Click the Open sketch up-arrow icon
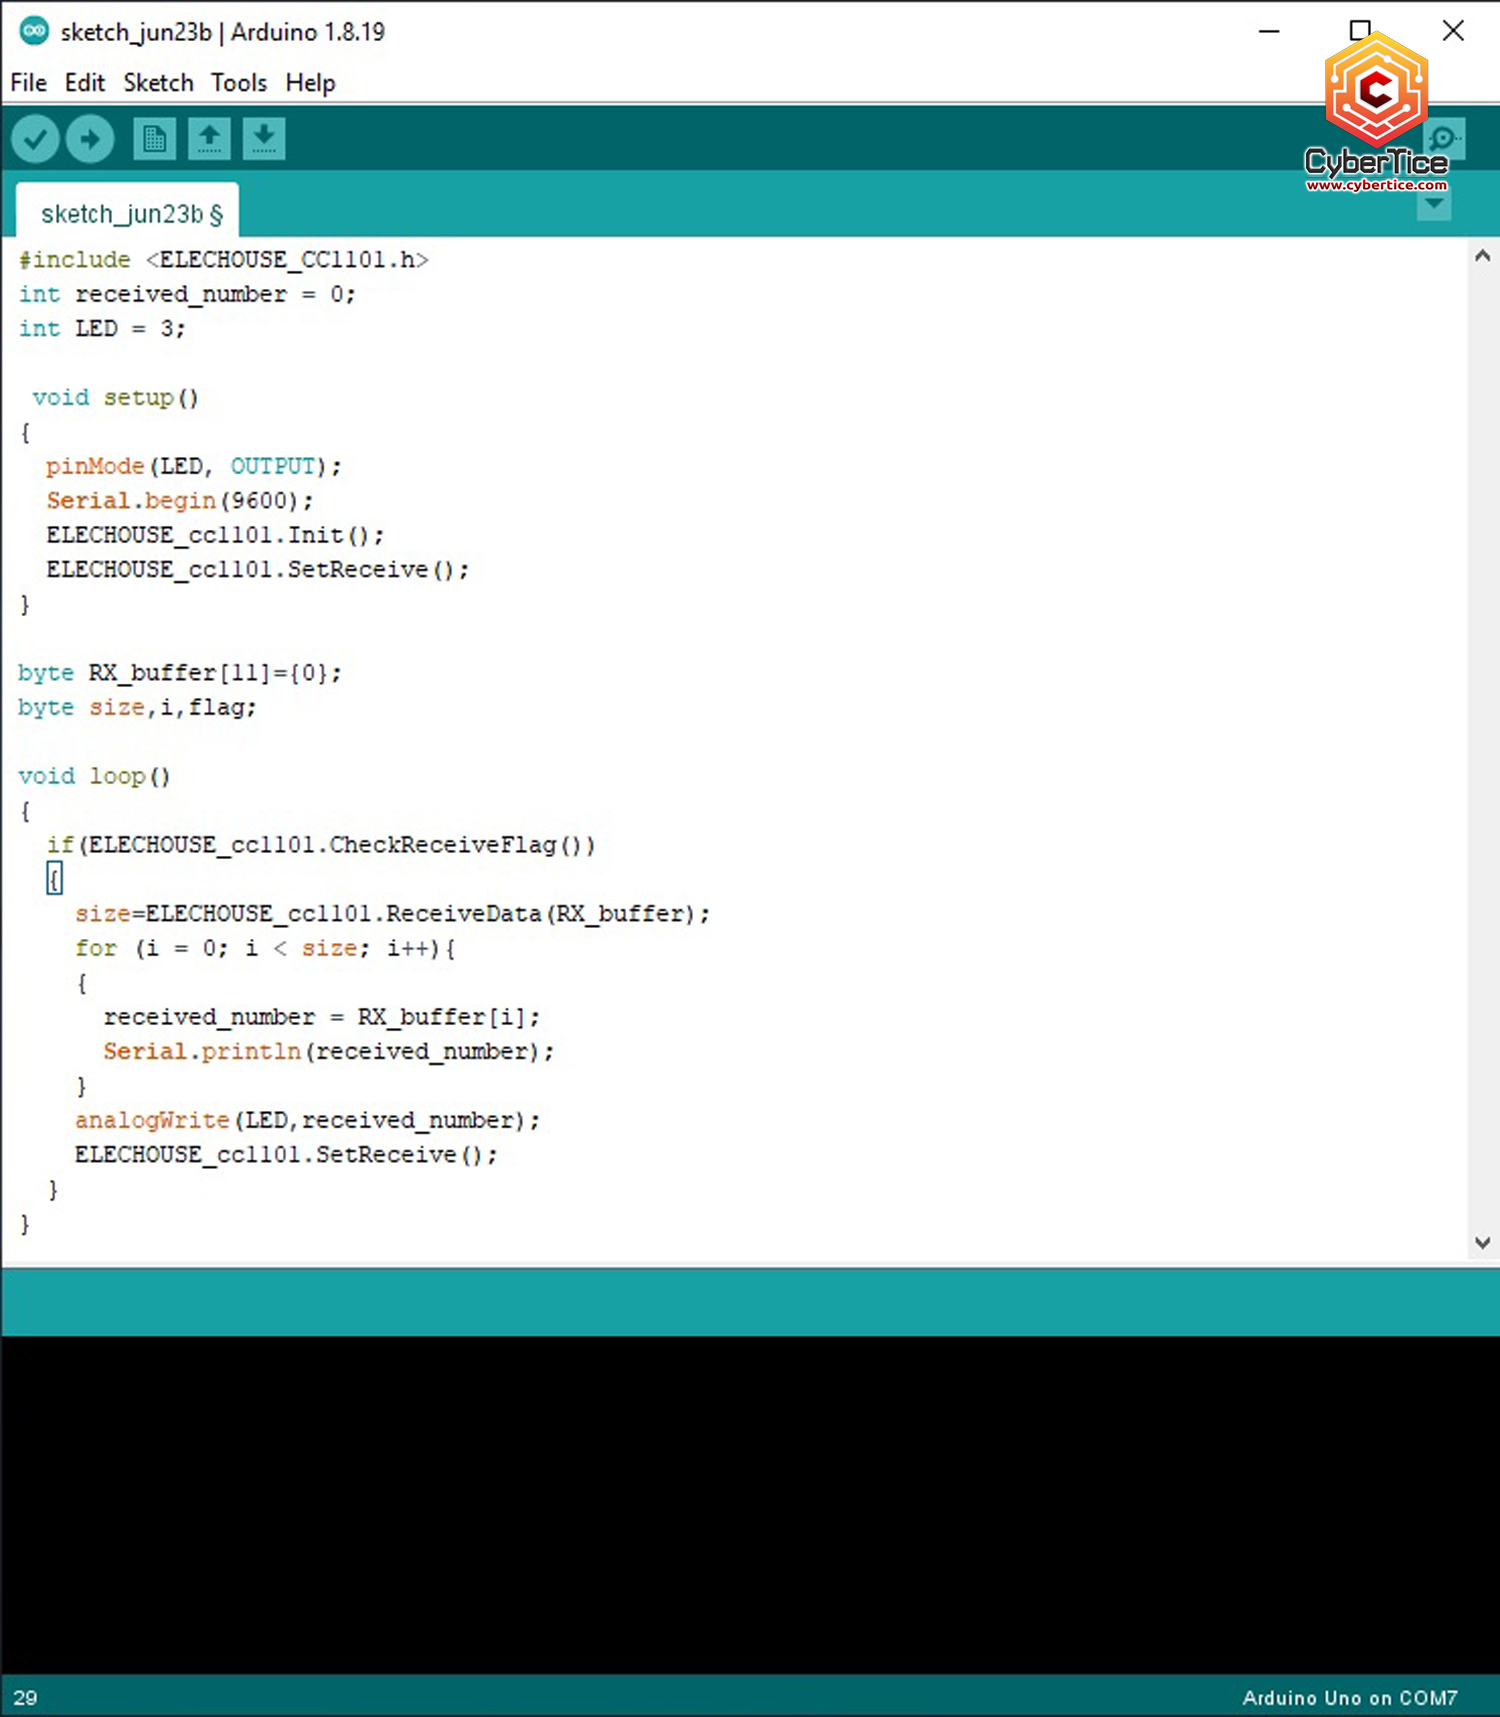Screen dimensions: 1500x1717 [x=209, y=139]
